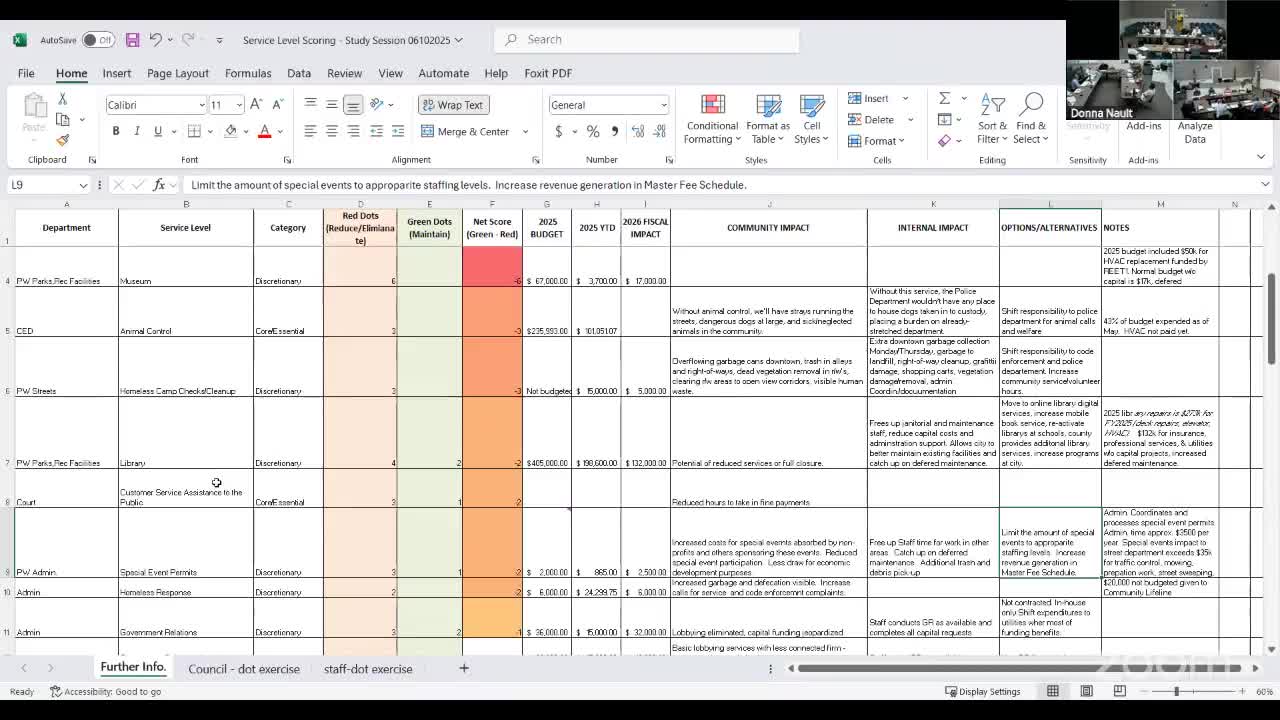Open the Name Box dropdown
1280x720 pixels.
[x=82, y=185]
